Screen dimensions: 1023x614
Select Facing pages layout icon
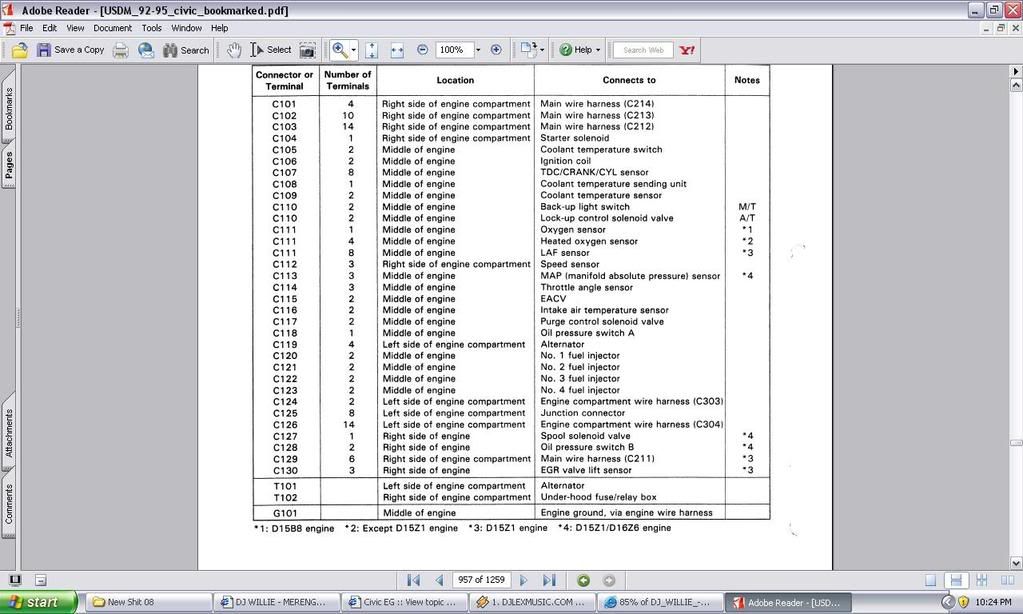[x=1007, y=580]
